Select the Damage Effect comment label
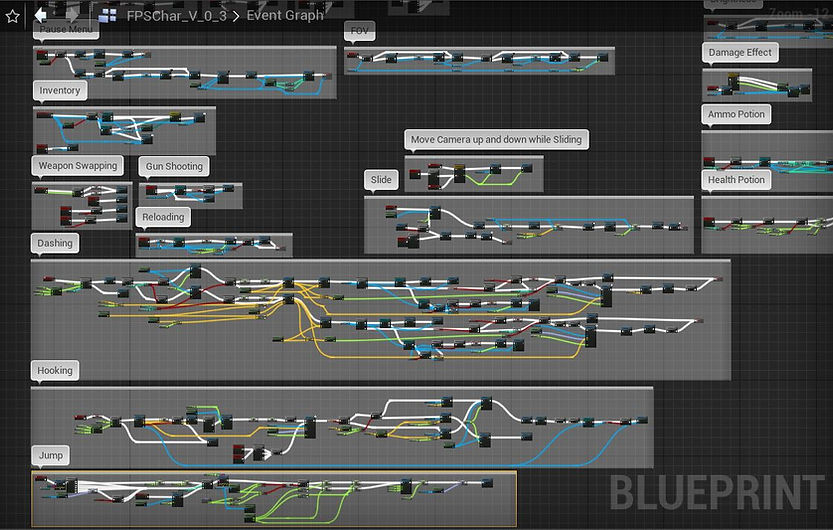This screenshot has height=530, width=833. (740, 52)
